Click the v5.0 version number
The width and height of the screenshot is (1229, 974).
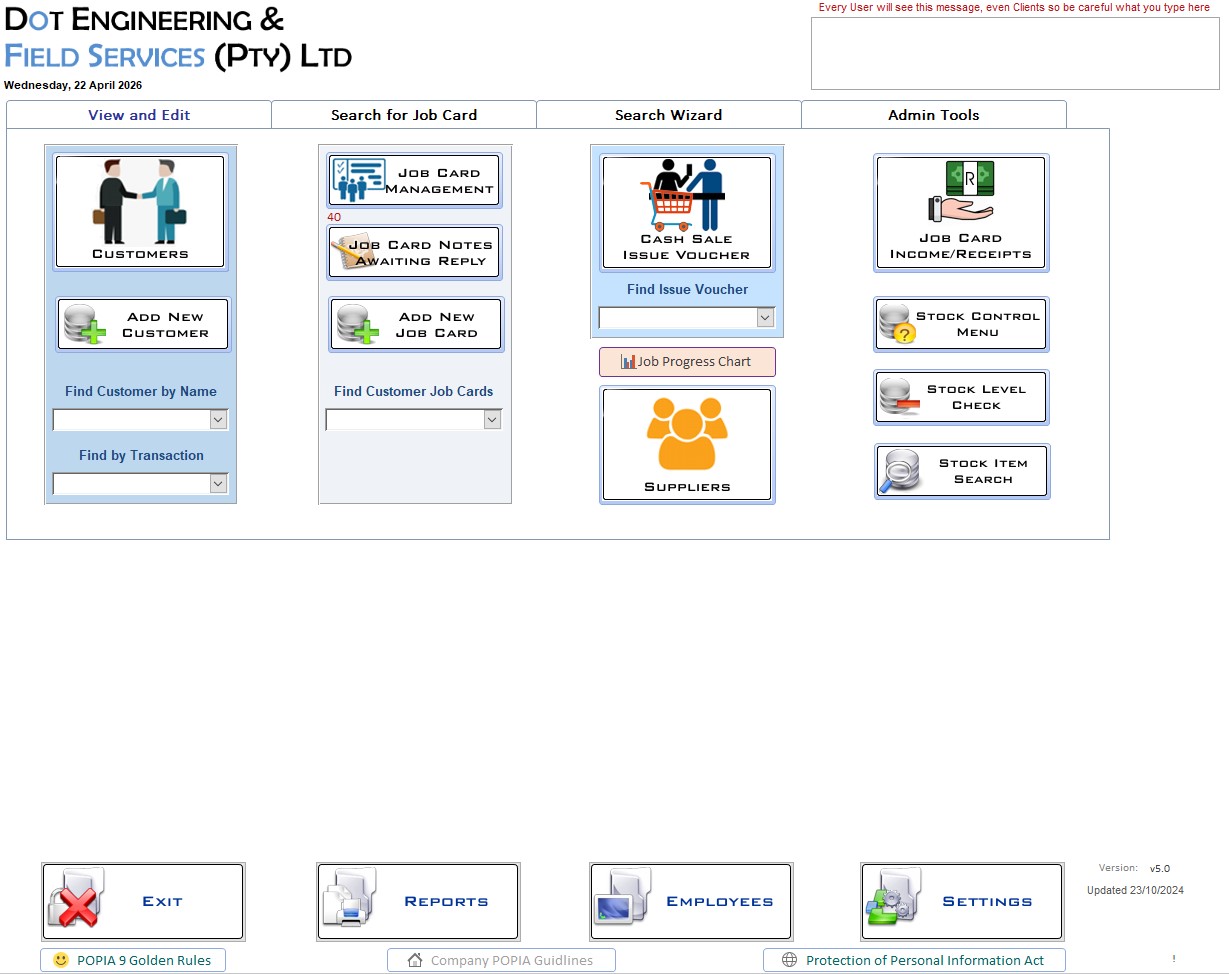tap(1160, 869)
